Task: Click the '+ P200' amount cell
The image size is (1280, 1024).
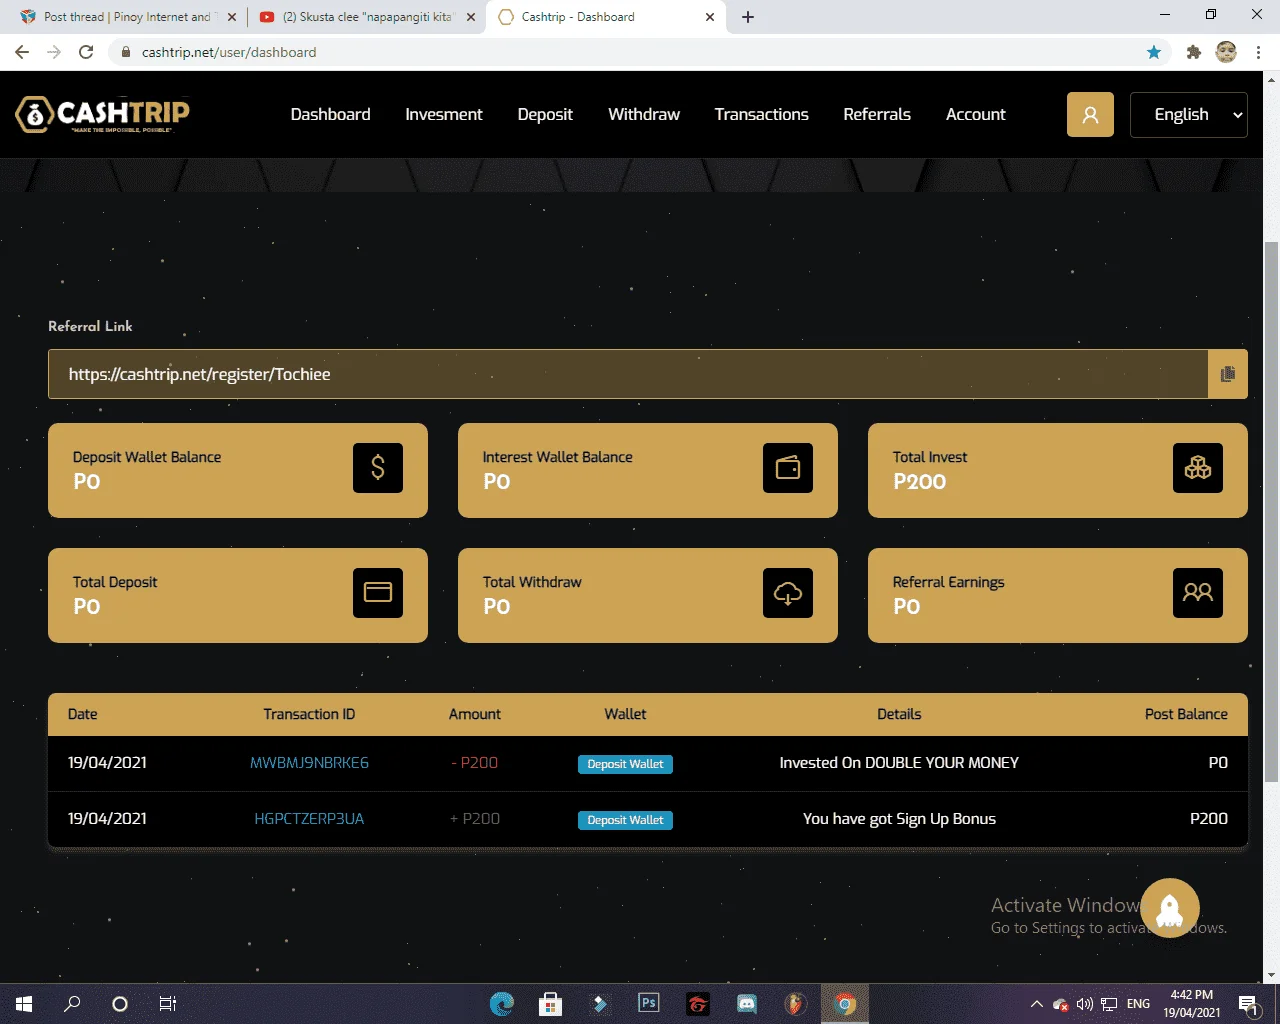Action: click(474, 819)
